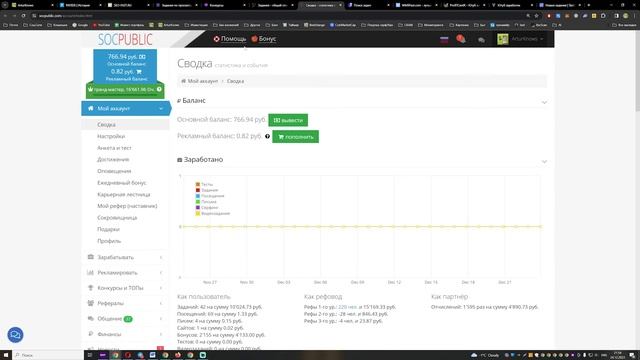640x360 pixels.
Task: Open Анкета и тест in sidebar
Action: 114,148
